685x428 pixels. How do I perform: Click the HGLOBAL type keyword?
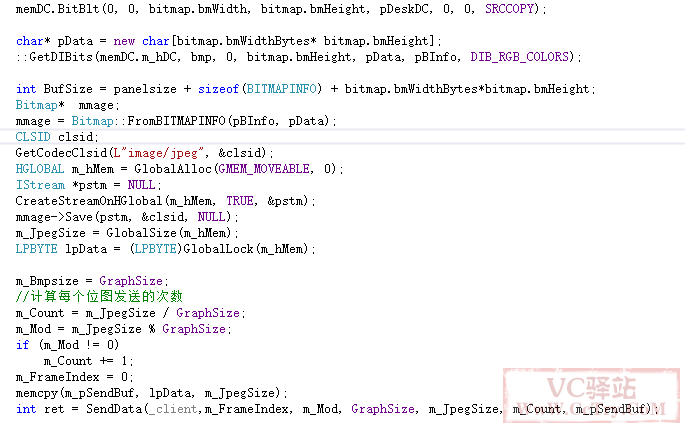pyautogui.click(x=40, y=169)
